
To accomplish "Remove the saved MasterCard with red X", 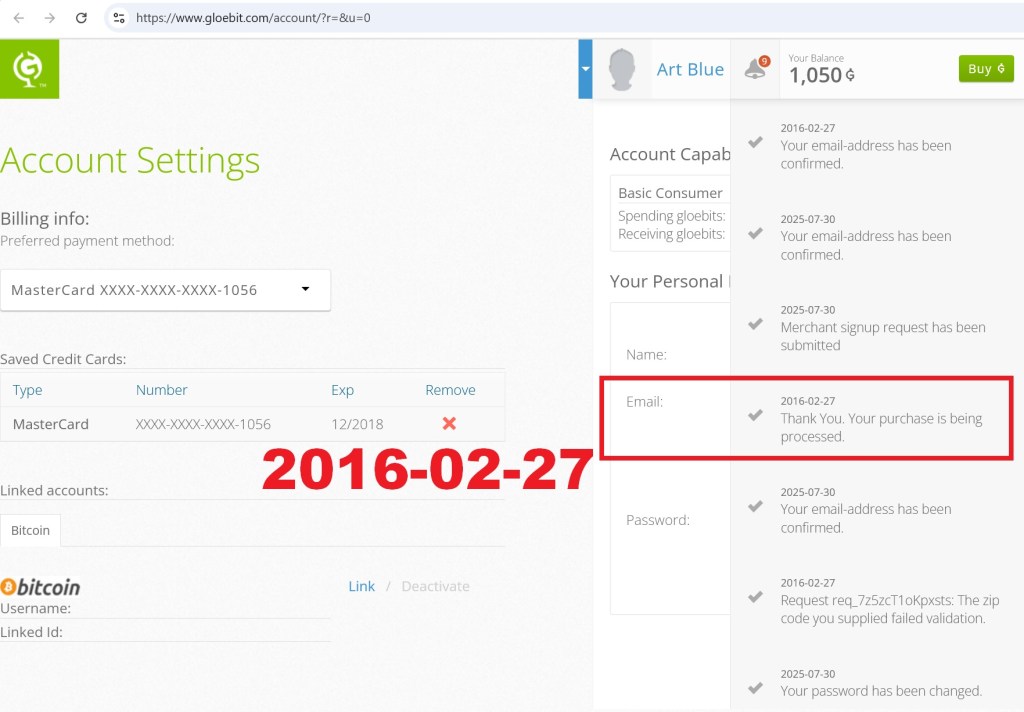I will tap(449, 424).
